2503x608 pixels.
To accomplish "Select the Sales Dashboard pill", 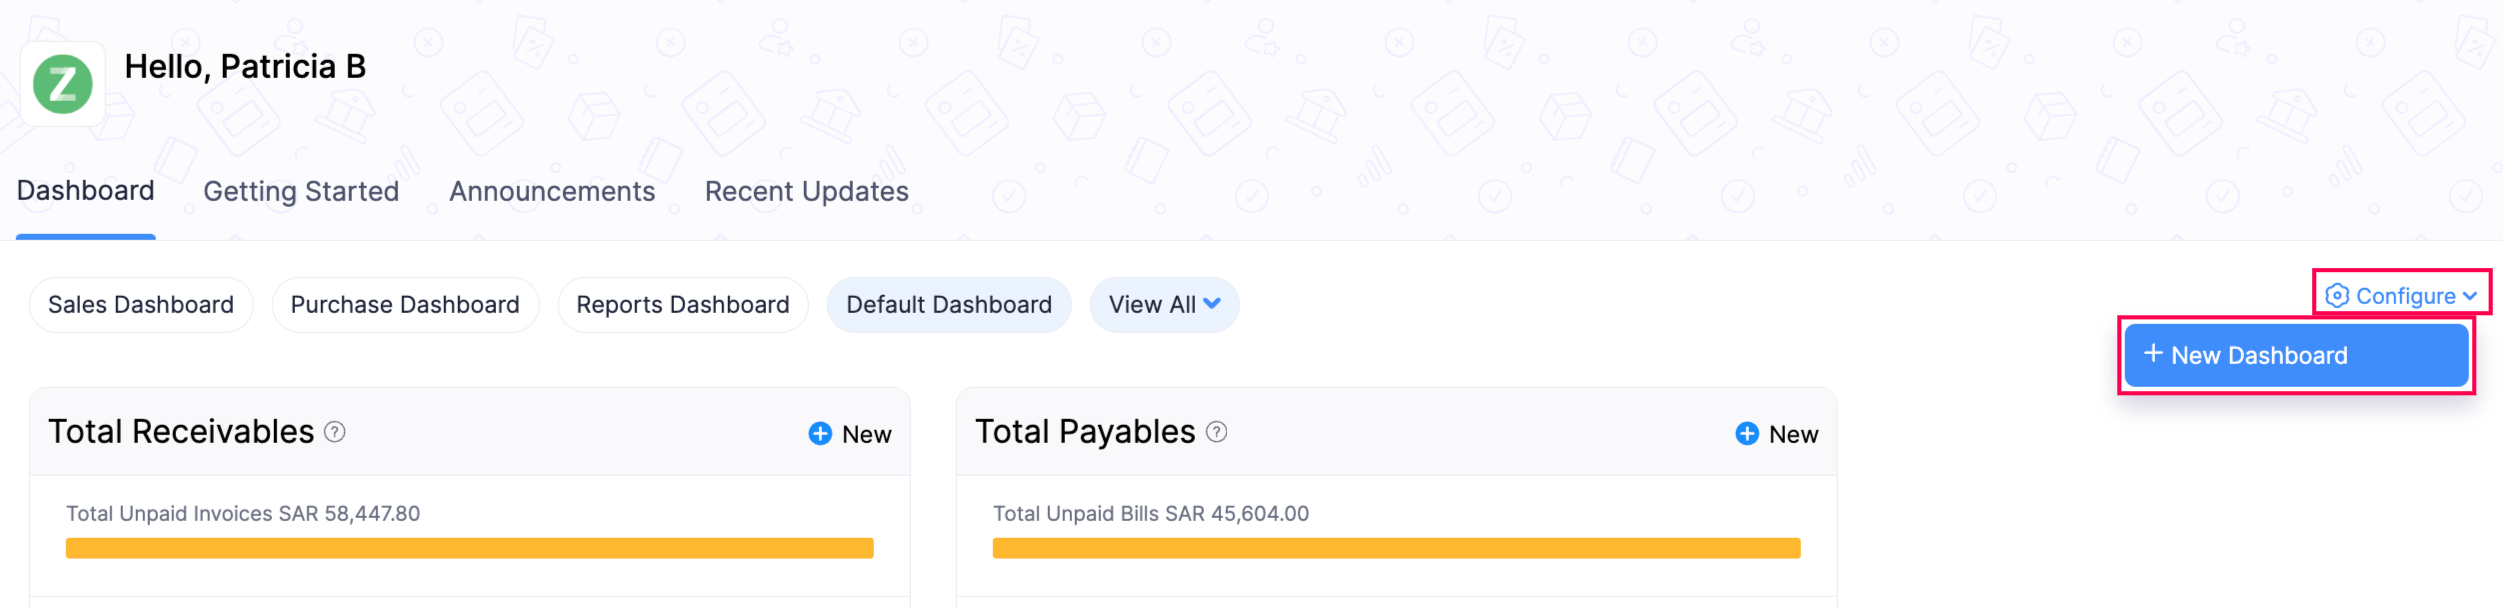I will tap(140, 304).
